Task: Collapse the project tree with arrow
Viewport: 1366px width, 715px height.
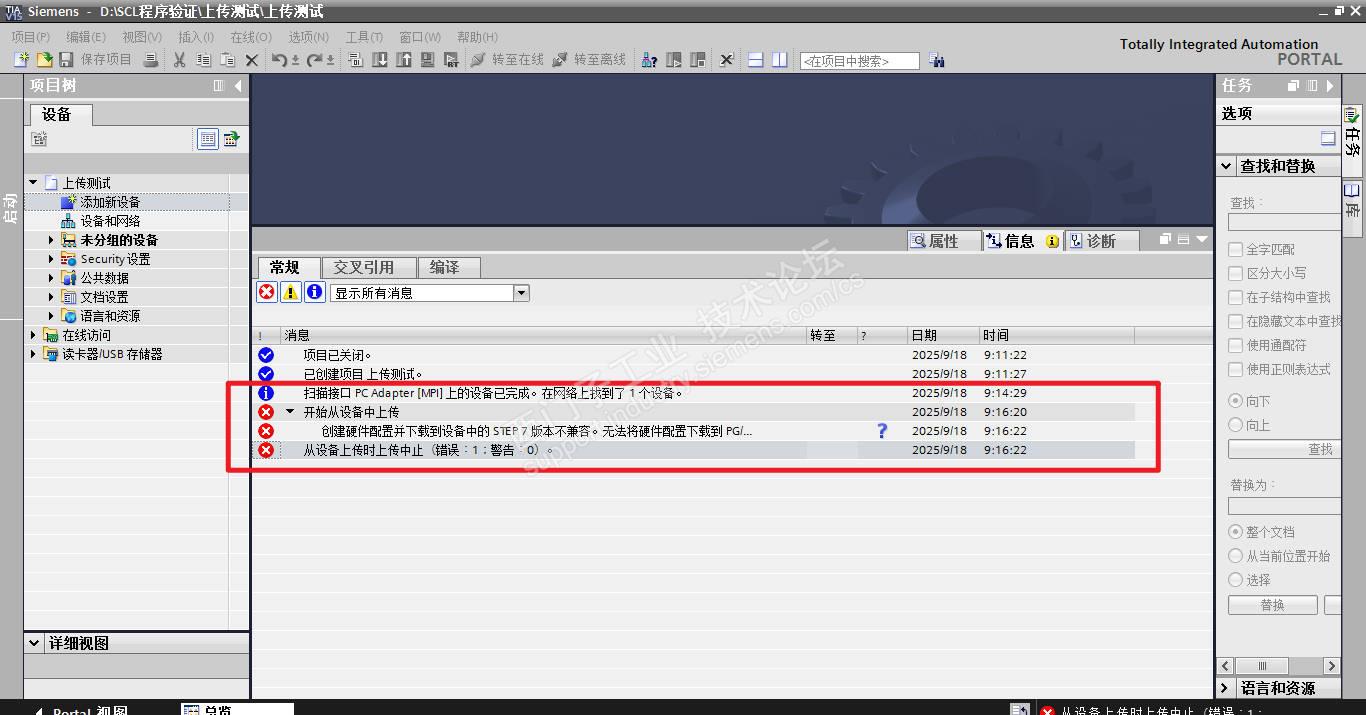Action: (238, 86)
